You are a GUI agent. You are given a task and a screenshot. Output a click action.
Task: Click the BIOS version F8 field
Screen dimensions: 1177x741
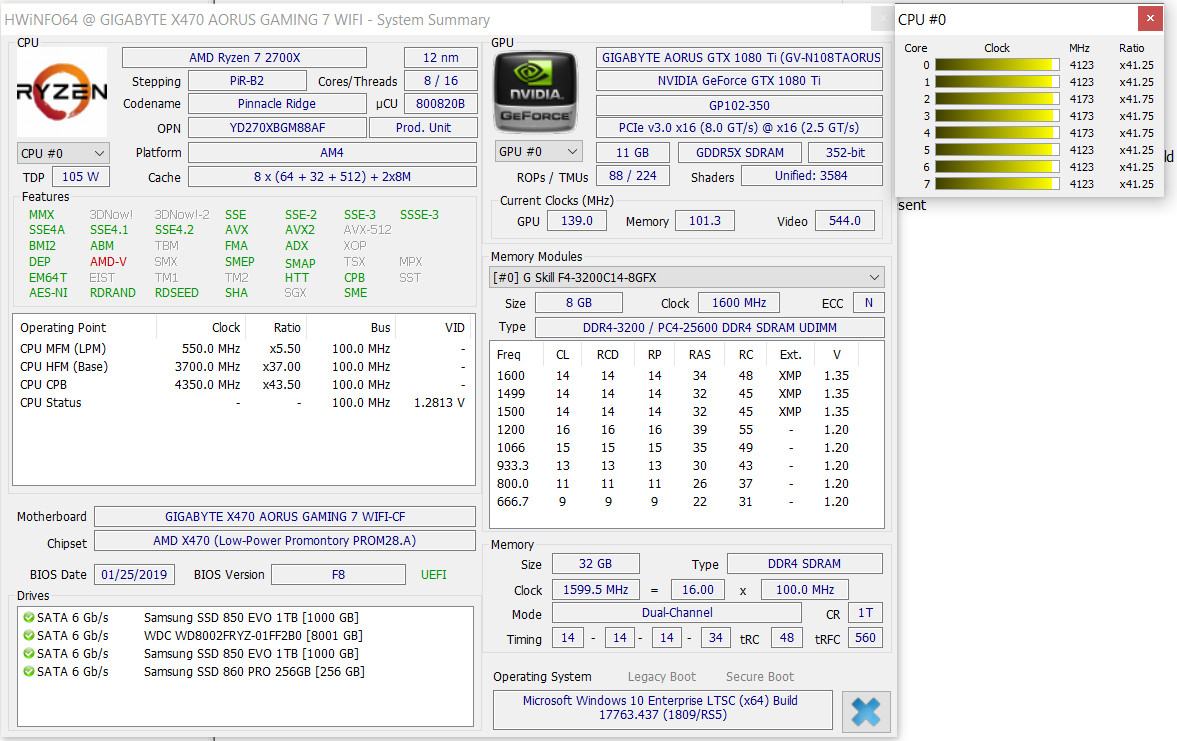click(x=339, y=574)
